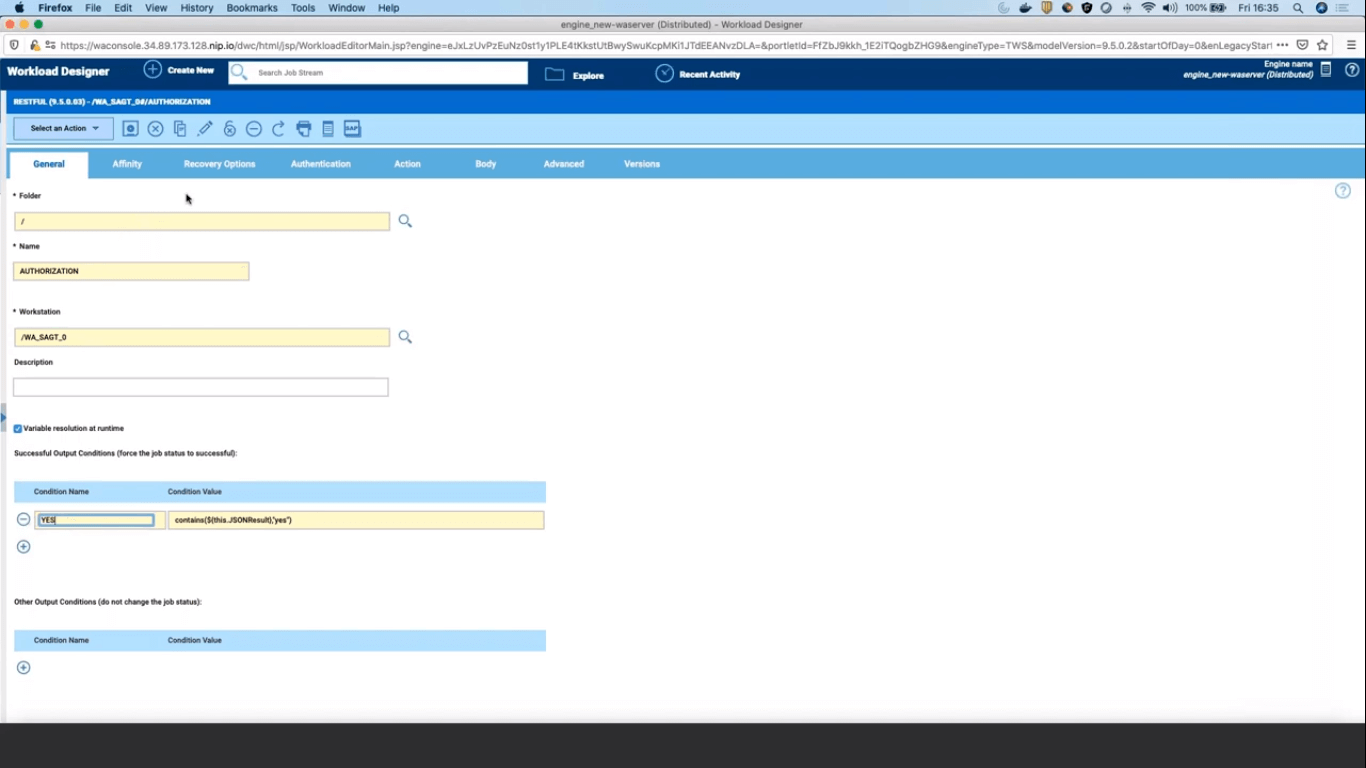Screen dimensions: 1366x768
Task: Add a new other output condition
Action: [x=24, y=668]
